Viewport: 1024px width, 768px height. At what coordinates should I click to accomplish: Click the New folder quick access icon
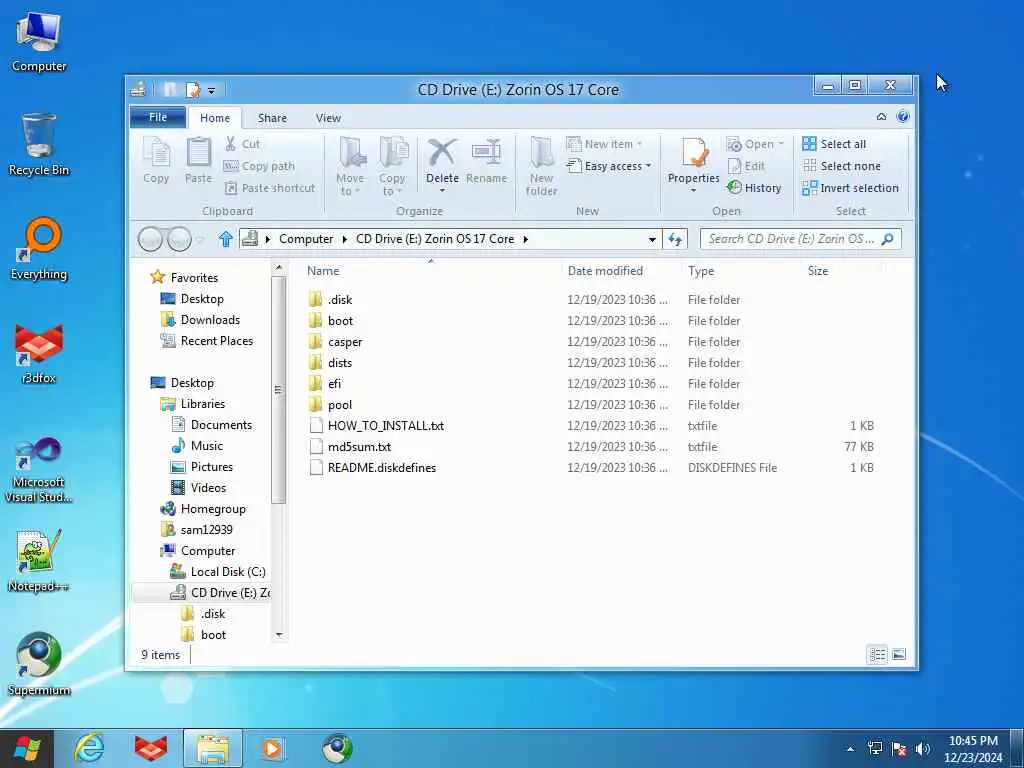pos(170,89)
